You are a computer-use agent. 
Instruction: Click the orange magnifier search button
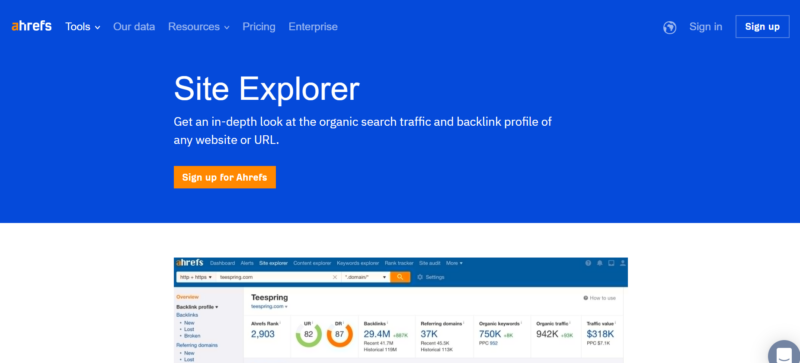400,277
